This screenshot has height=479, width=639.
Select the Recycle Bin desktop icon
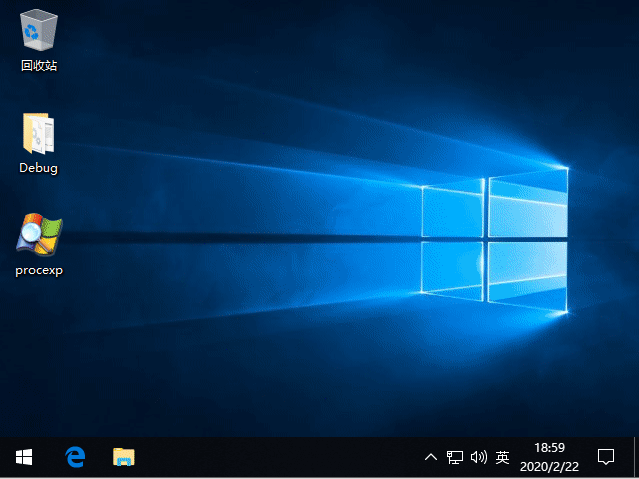pos(39,40)
